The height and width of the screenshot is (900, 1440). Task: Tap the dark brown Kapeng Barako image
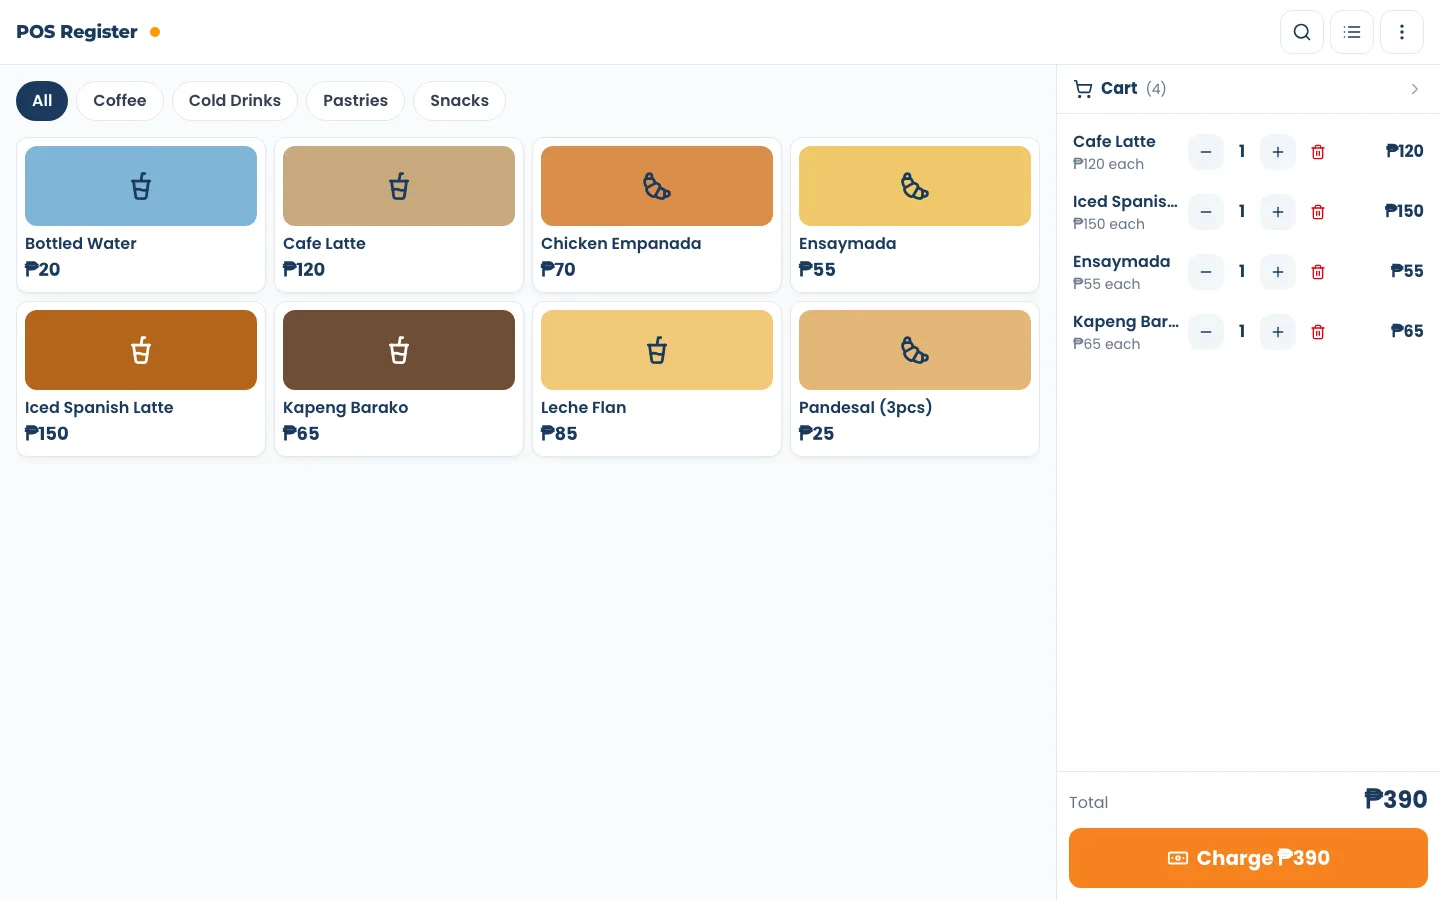tap(399, 350)
